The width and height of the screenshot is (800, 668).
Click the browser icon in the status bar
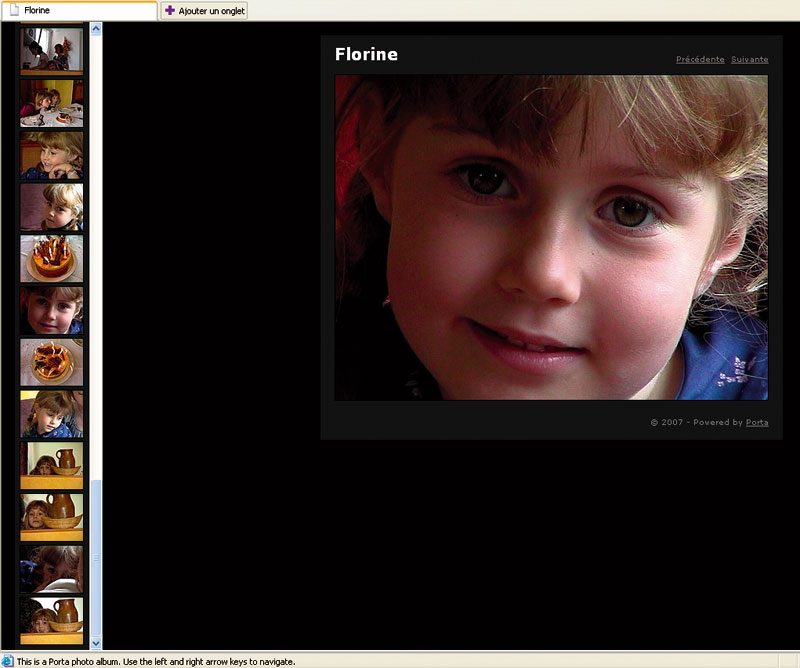(x=7, y=661)
